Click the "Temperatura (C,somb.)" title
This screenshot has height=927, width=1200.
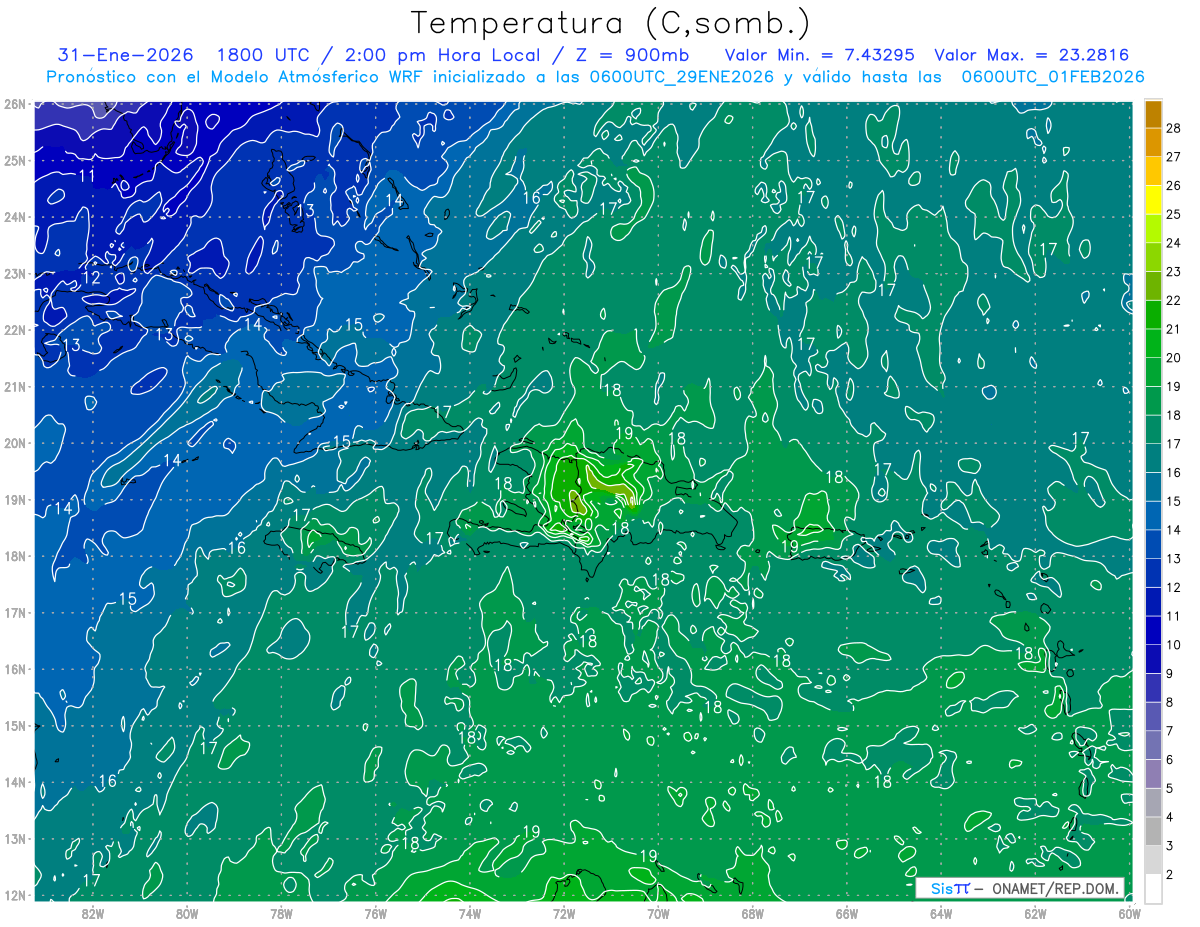[x=611, y=23]
